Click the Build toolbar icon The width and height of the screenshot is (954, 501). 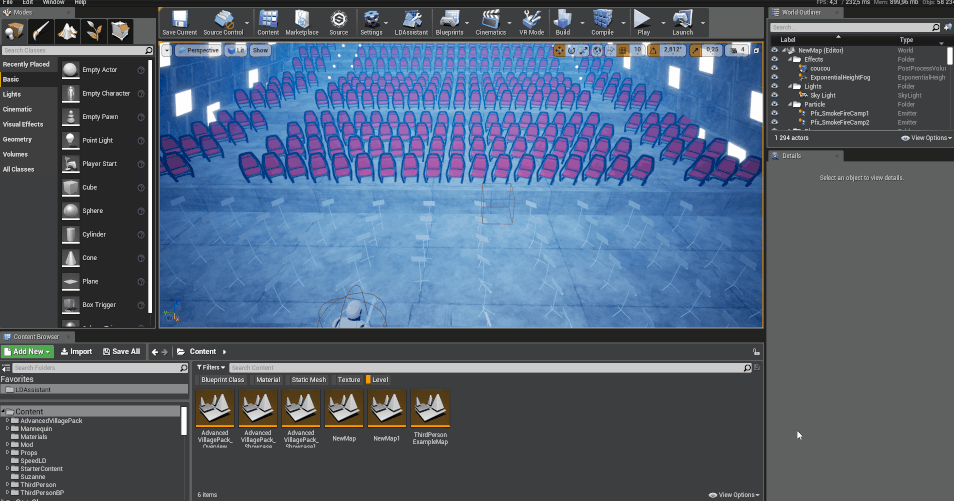point(563,23)
